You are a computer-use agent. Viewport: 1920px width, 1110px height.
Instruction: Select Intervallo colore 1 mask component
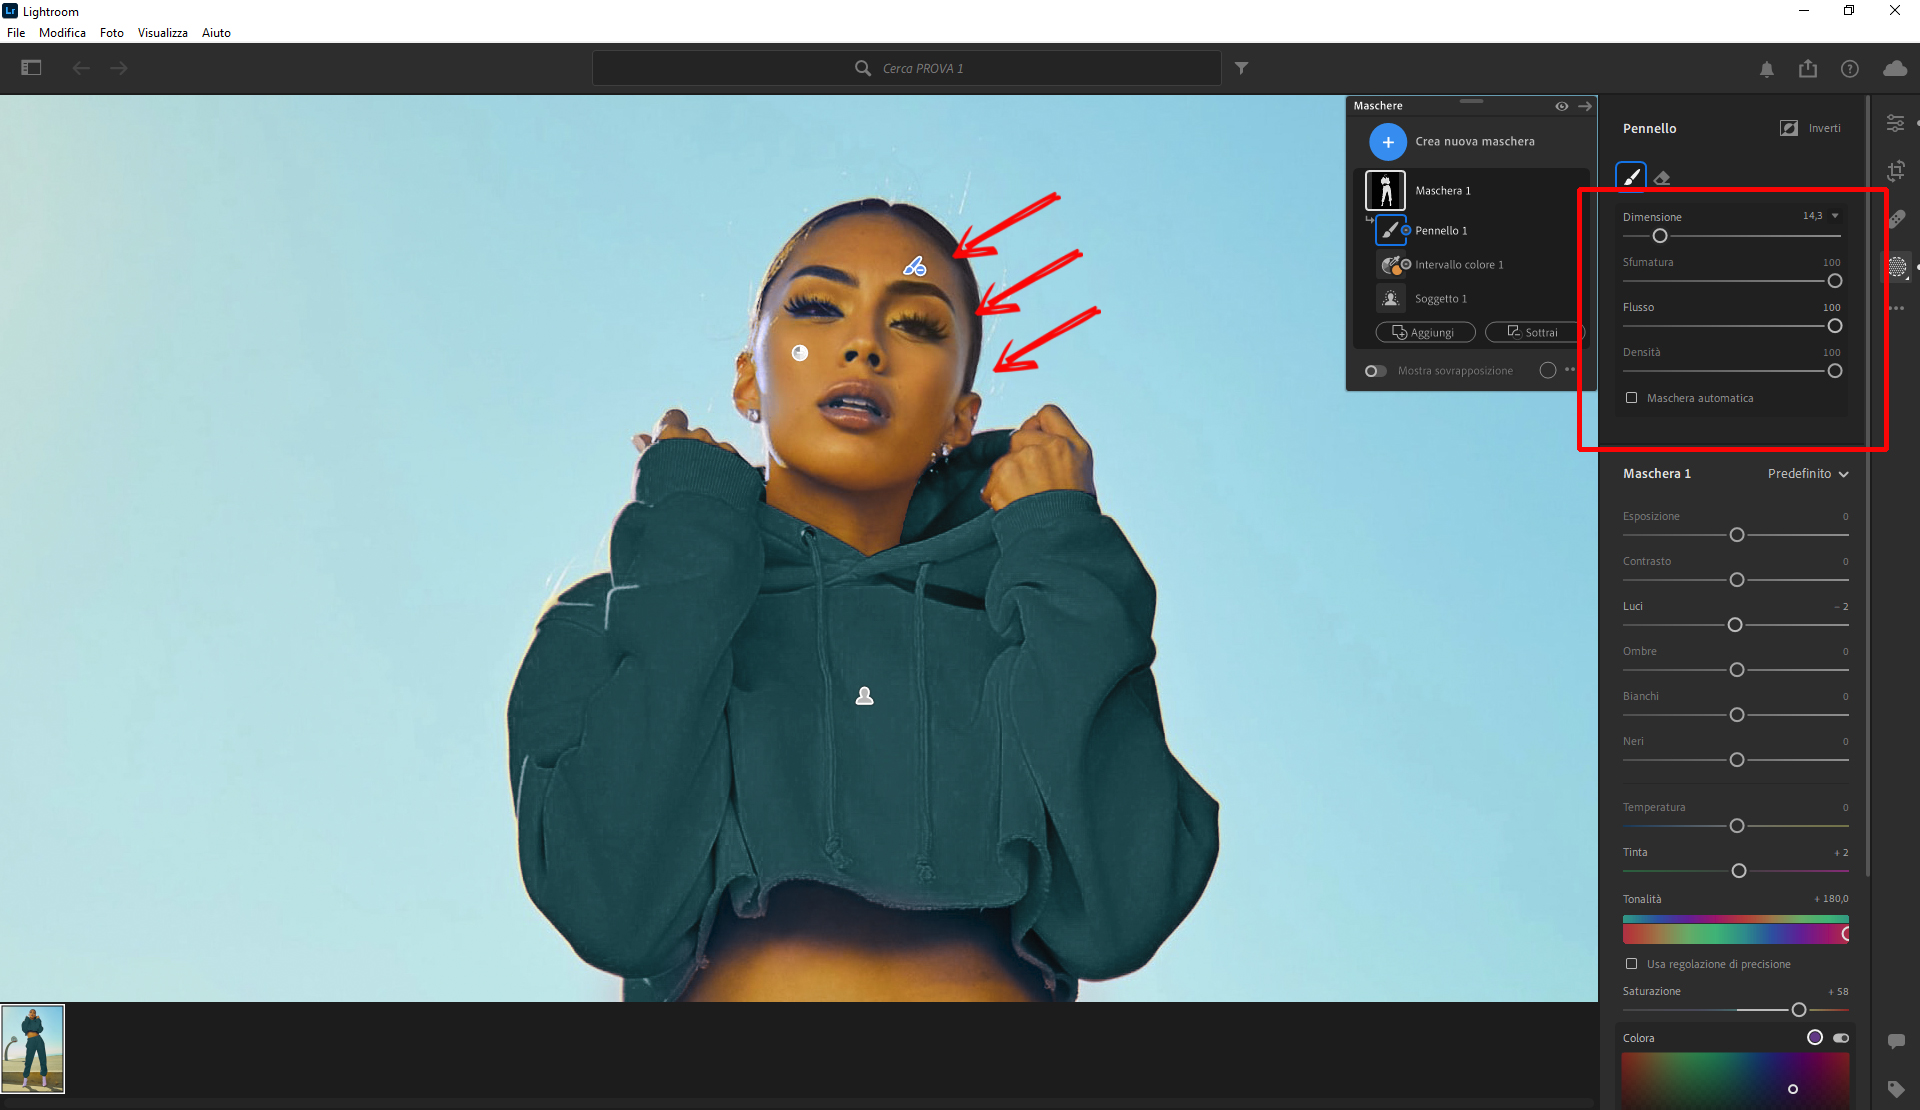coord(1458,265)
